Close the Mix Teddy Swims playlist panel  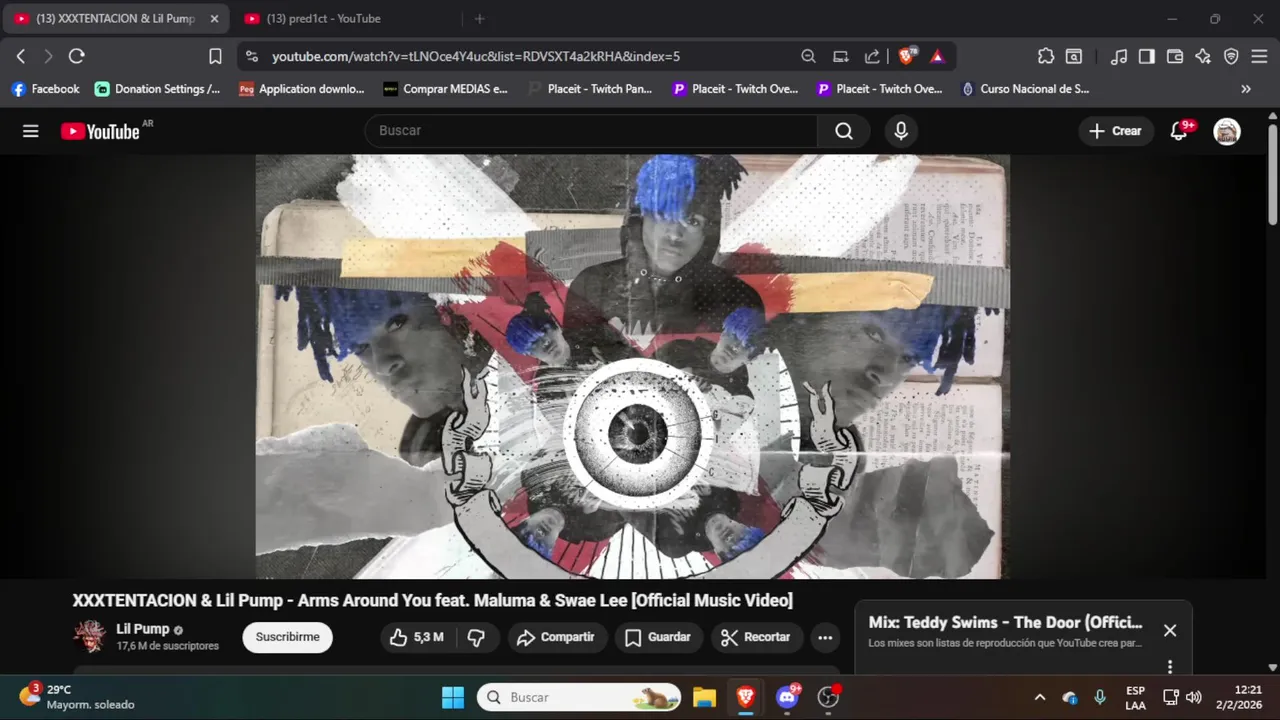coord(1170,630)
